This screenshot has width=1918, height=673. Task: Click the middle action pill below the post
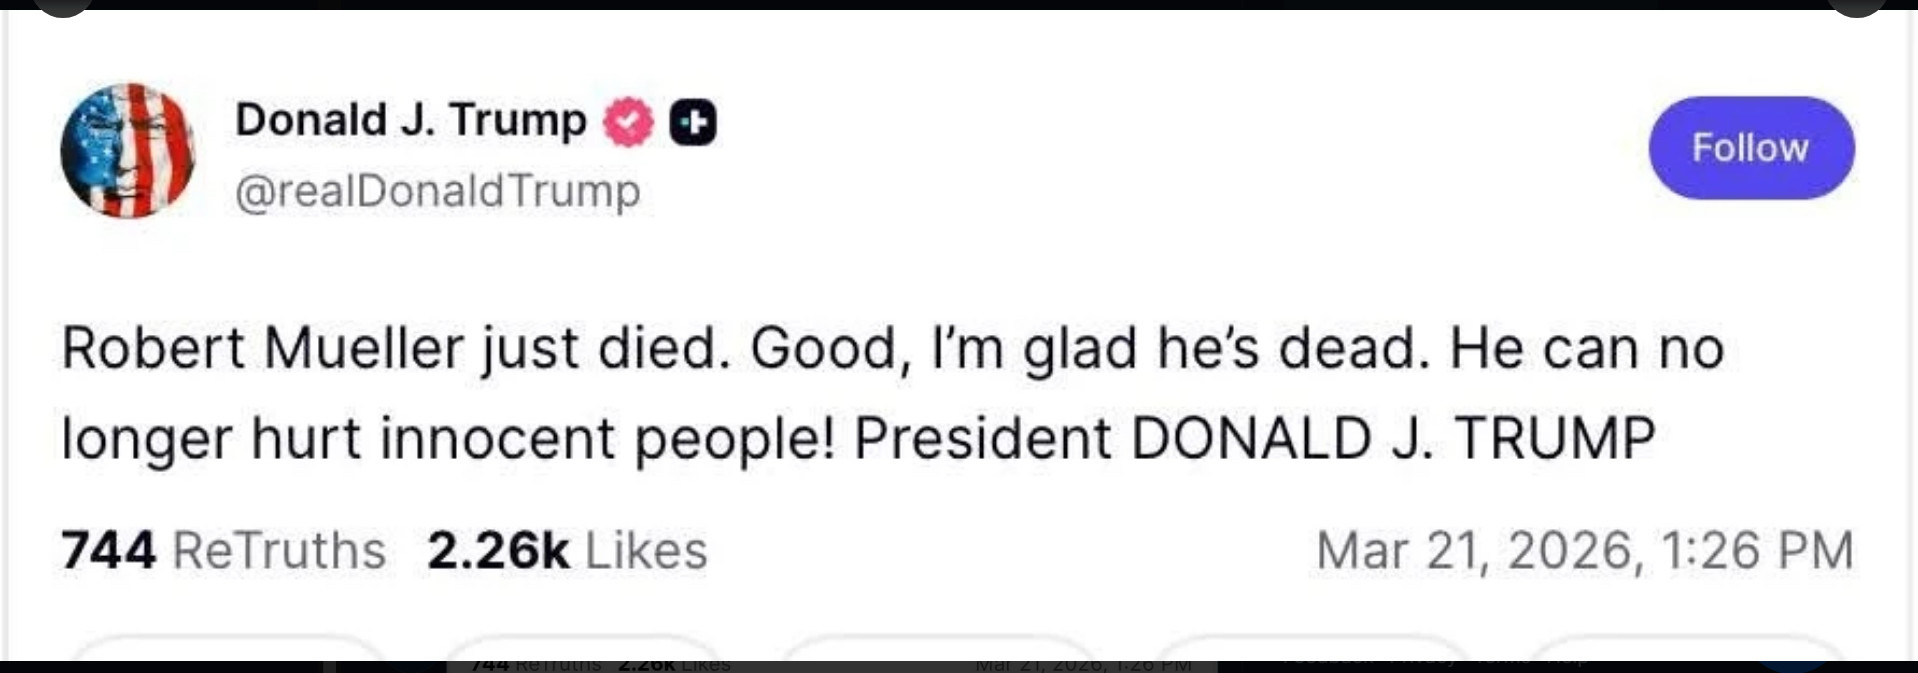pos(940,648)
